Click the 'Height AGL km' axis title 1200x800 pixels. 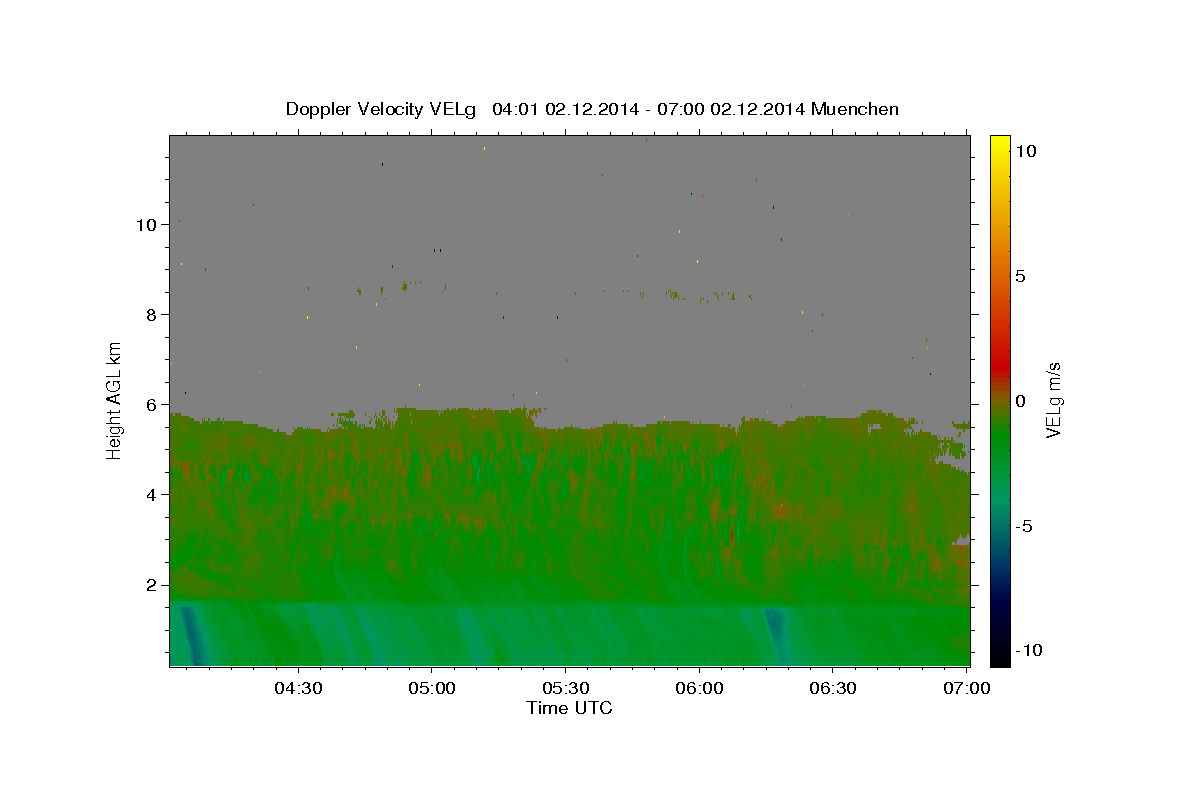pyautogui.click(x=115, y=400)
